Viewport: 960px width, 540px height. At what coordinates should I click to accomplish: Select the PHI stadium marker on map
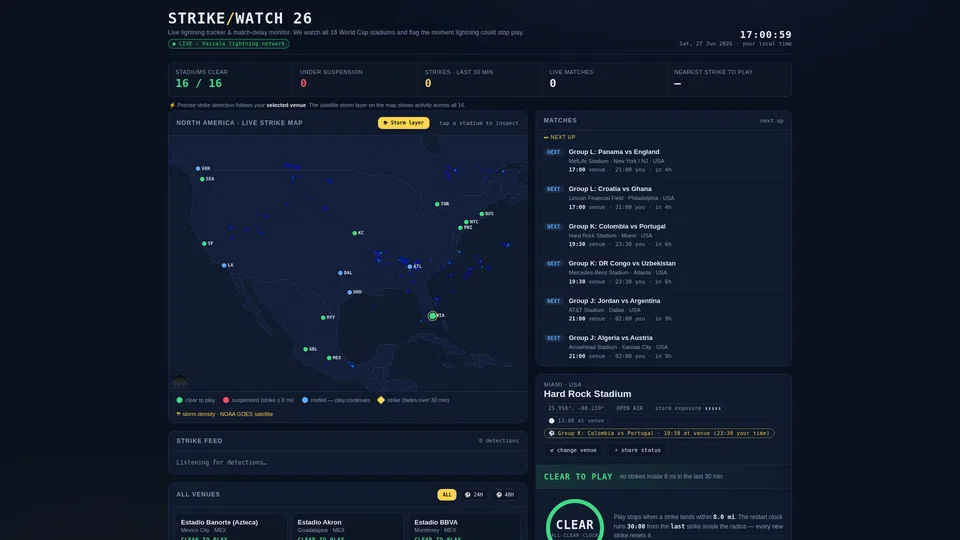460,228
